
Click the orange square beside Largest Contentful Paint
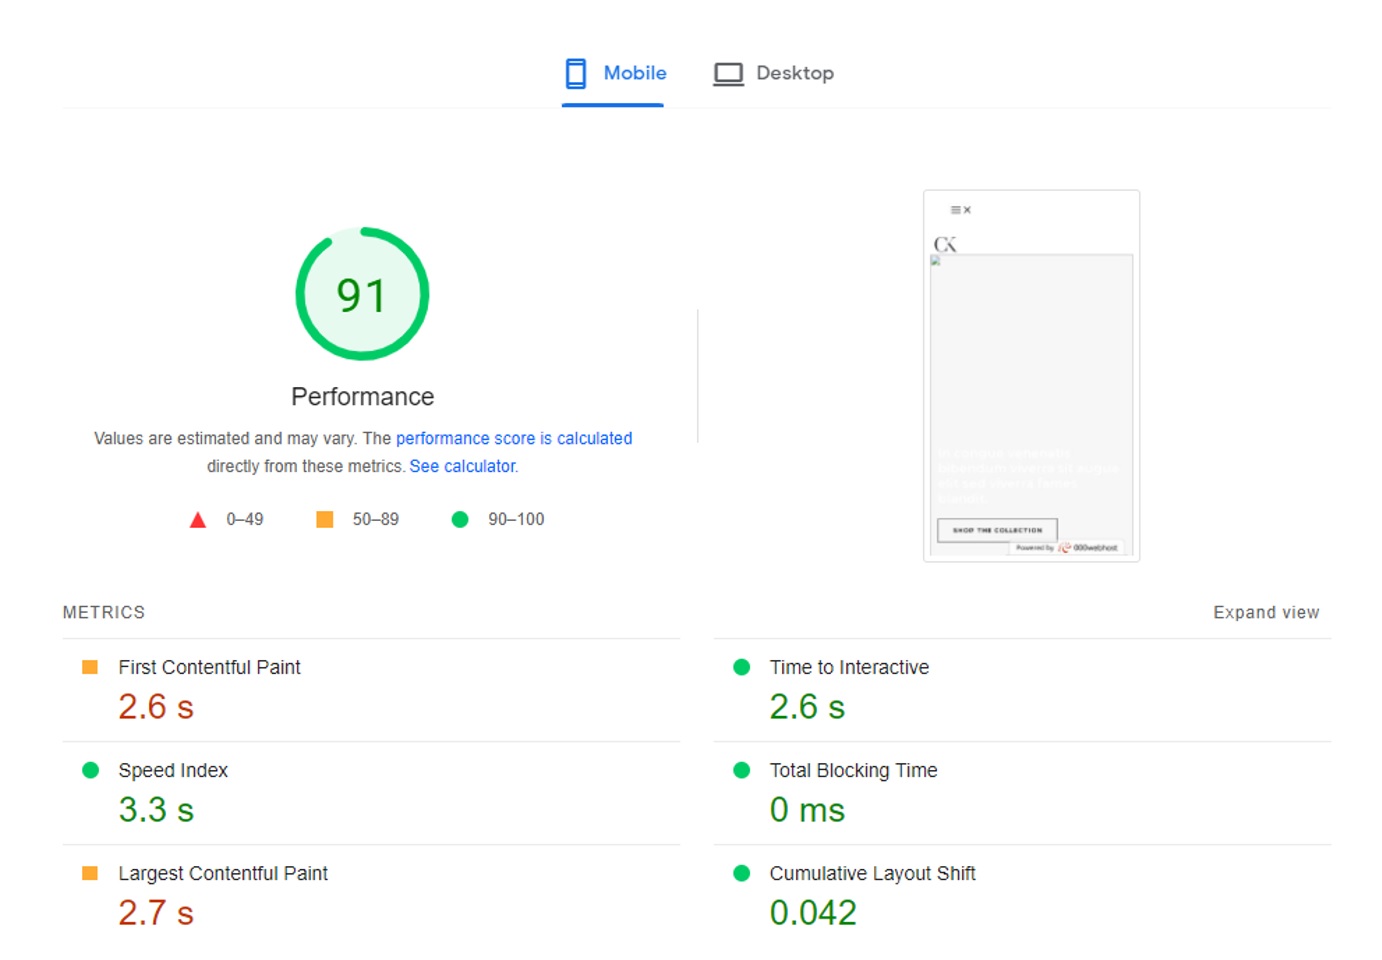point(90,873)
